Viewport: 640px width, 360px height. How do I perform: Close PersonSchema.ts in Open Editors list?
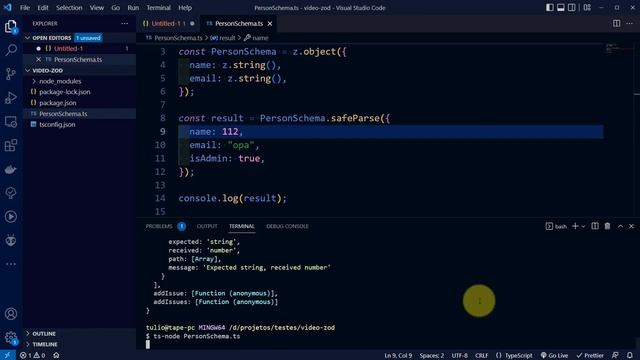click(x=38, y=60)
